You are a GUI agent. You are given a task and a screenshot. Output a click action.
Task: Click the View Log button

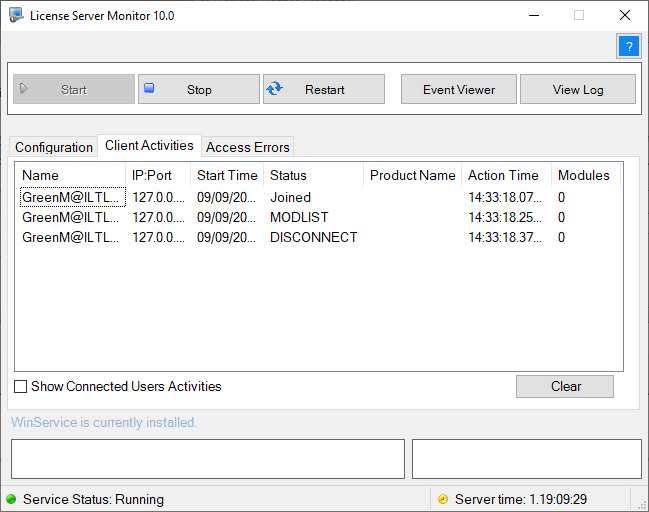click(578, 89)
